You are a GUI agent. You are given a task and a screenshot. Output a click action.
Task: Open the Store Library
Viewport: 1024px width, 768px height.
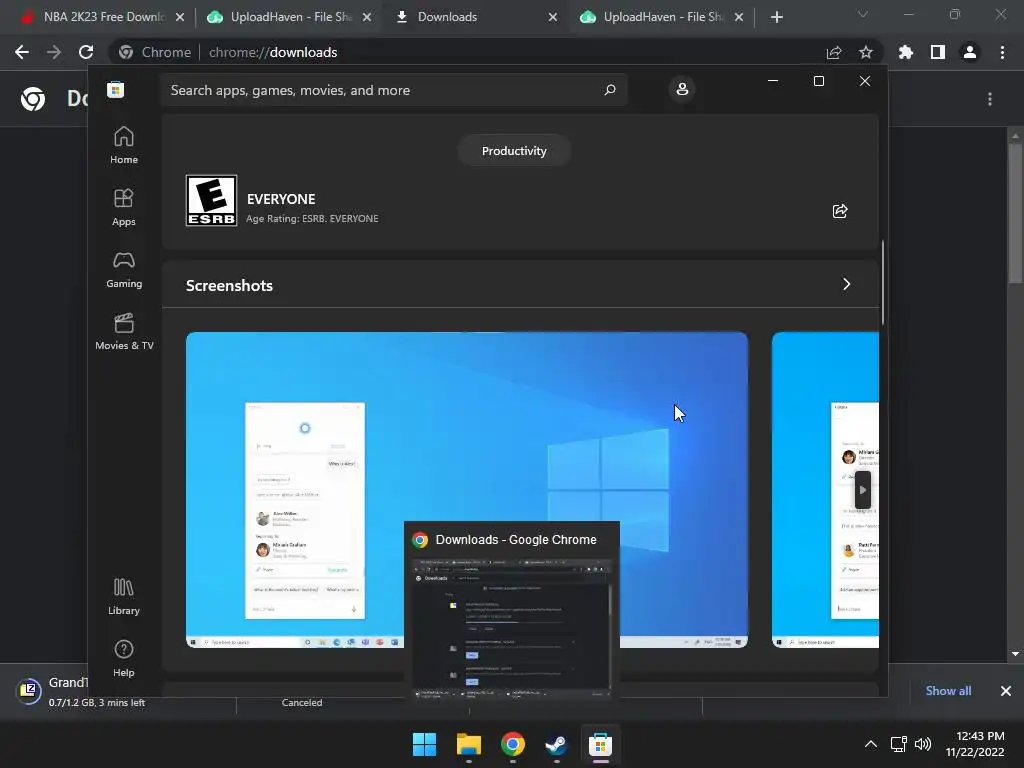[x=123, y=596]
